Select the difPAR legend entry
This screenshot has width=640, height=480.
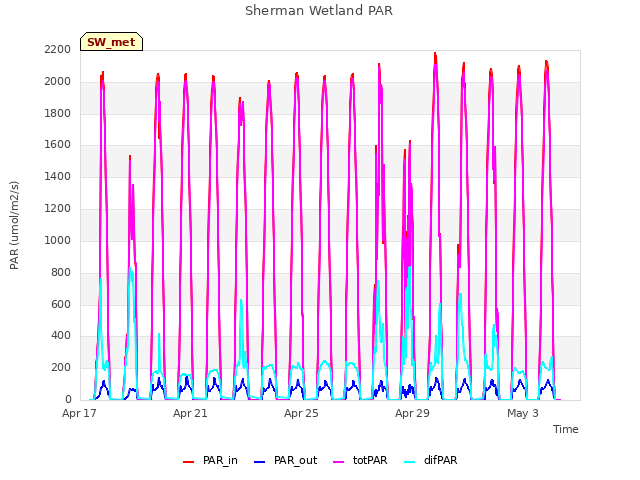(431, 460)
